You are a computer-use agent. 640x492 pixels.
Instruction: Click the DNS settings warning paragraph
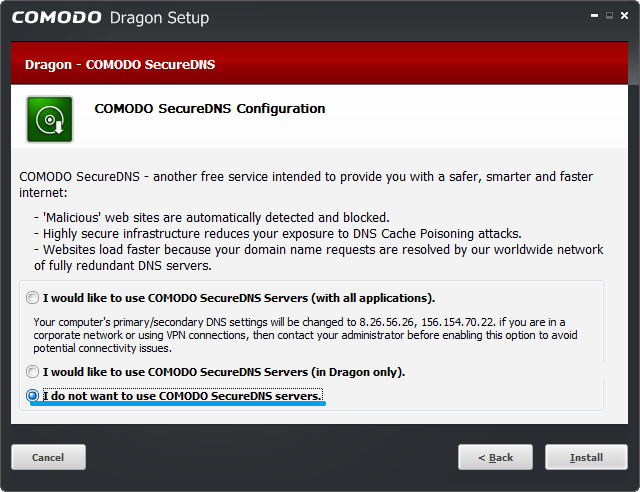(305, 335)
